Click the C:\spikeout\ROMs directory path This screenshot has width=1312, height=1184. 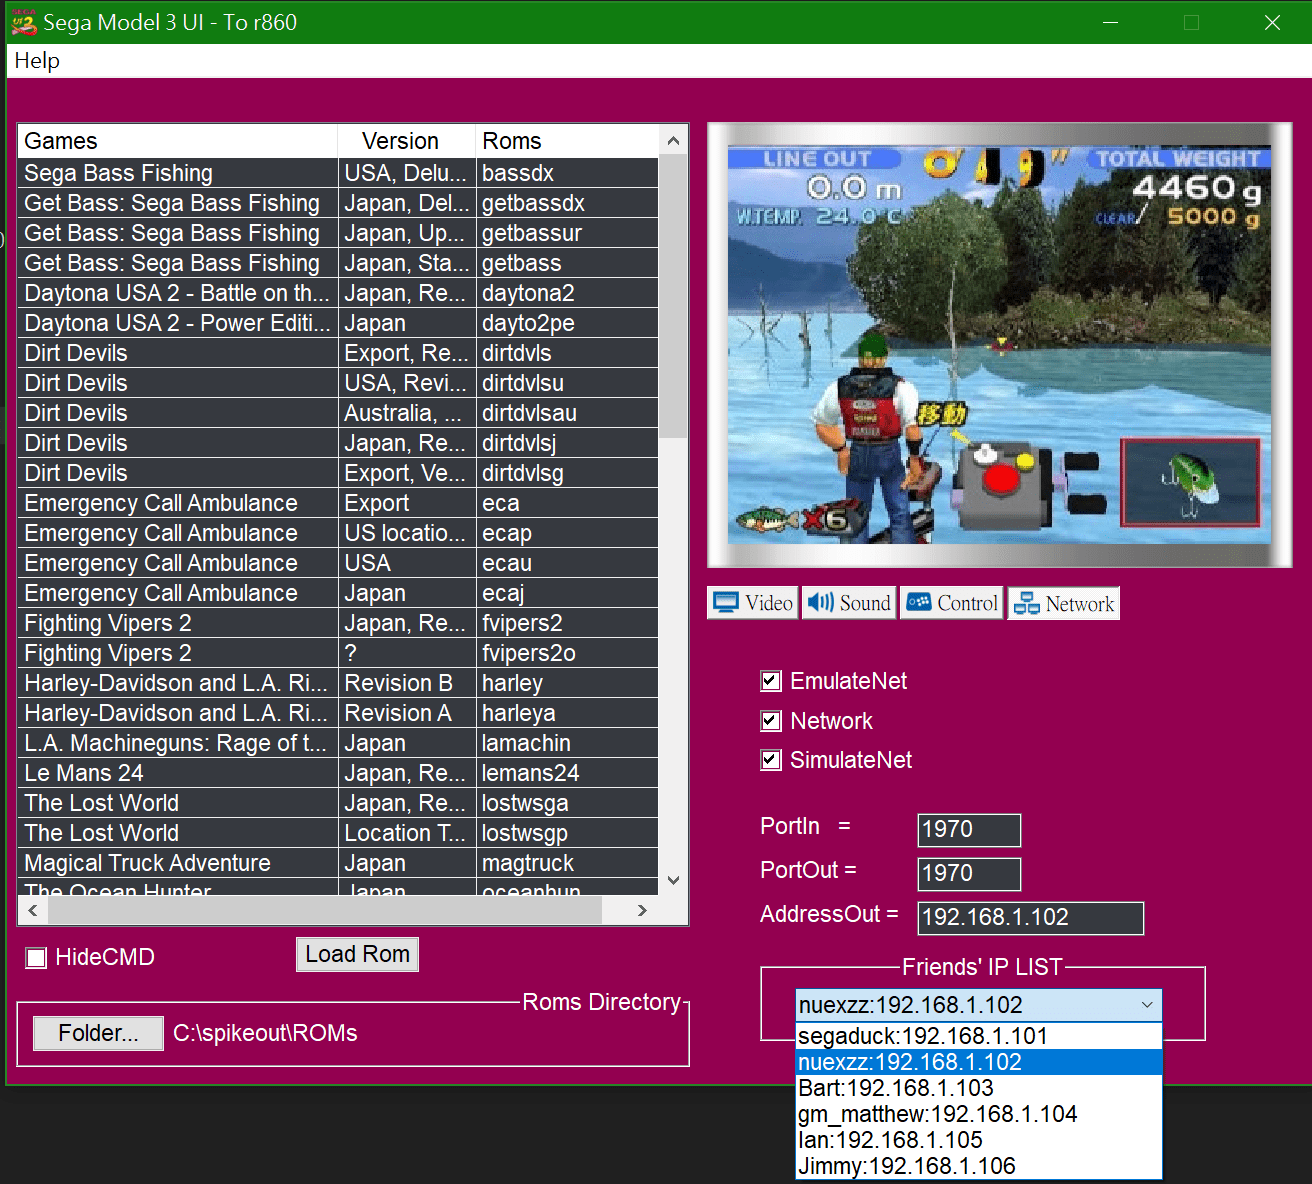click(x=265, y=1033)
